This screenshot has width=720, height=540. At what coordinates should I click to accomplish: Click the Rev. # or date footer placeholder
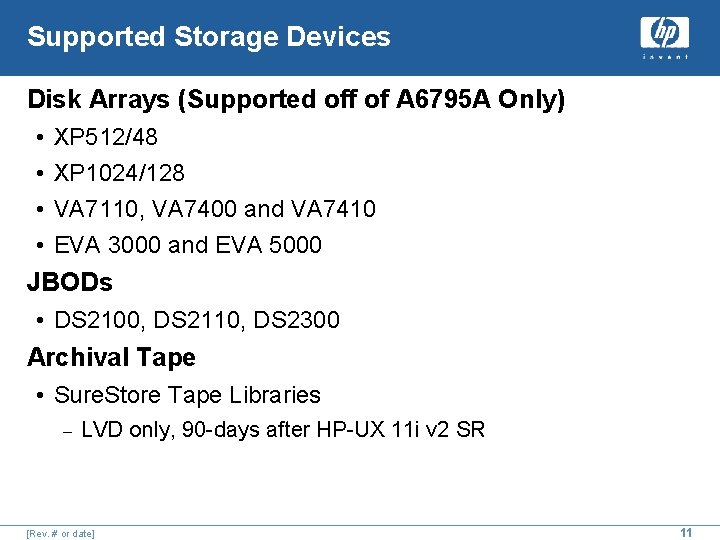[x=61, y=534]
